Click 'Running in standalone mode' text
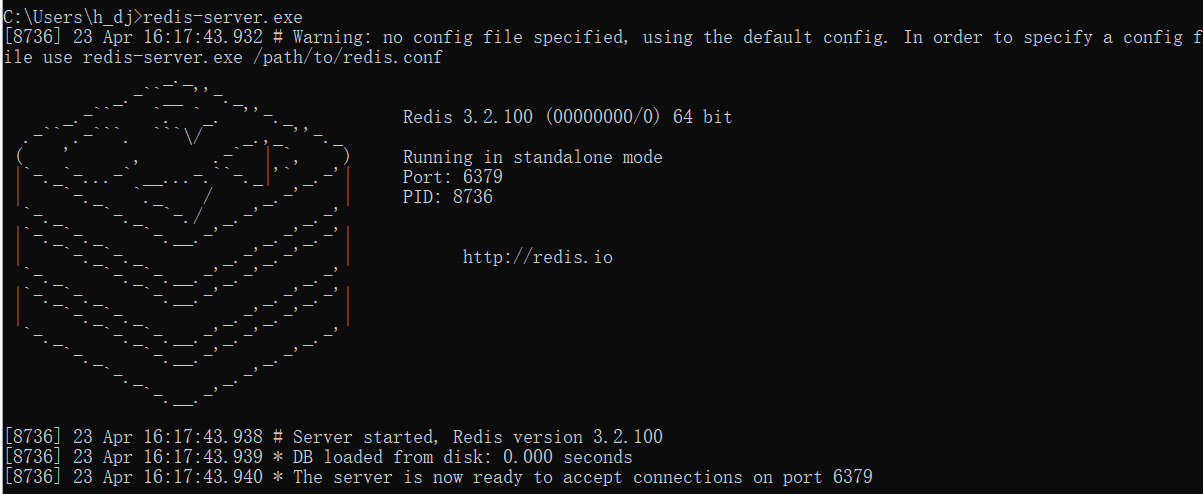 pos(532,157)
